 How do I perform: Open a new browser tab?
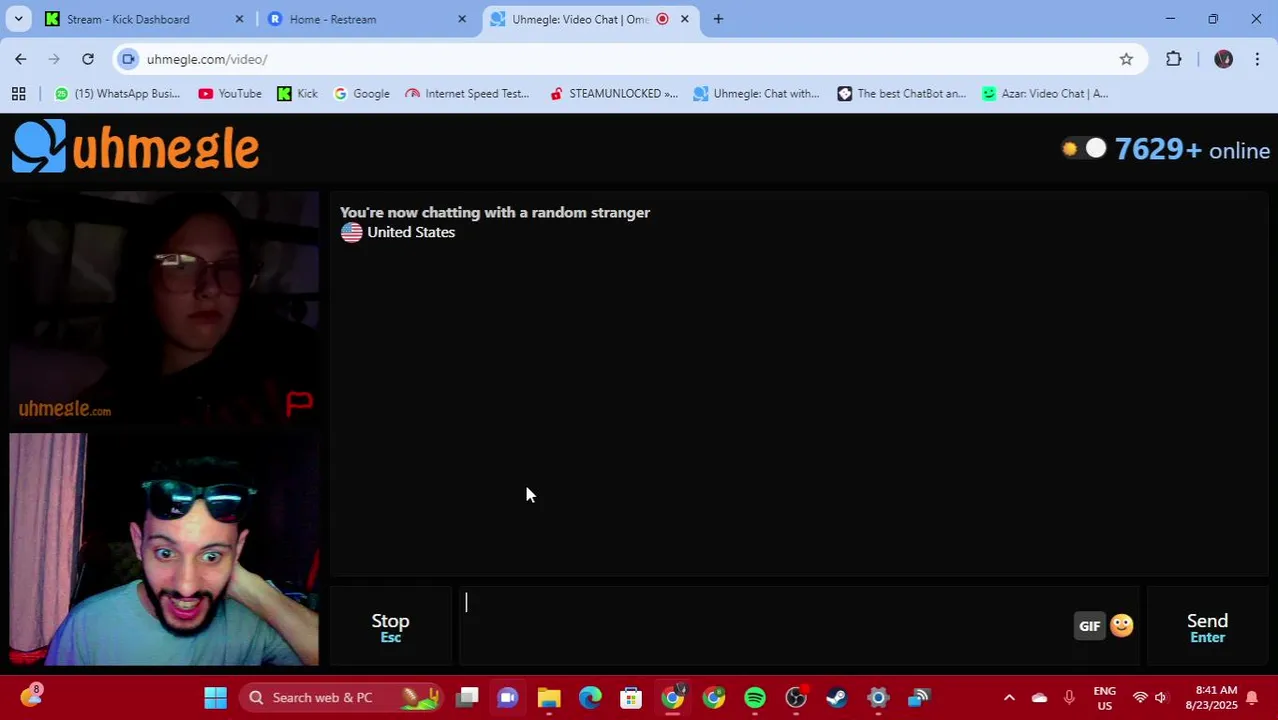tap(718, 19)
